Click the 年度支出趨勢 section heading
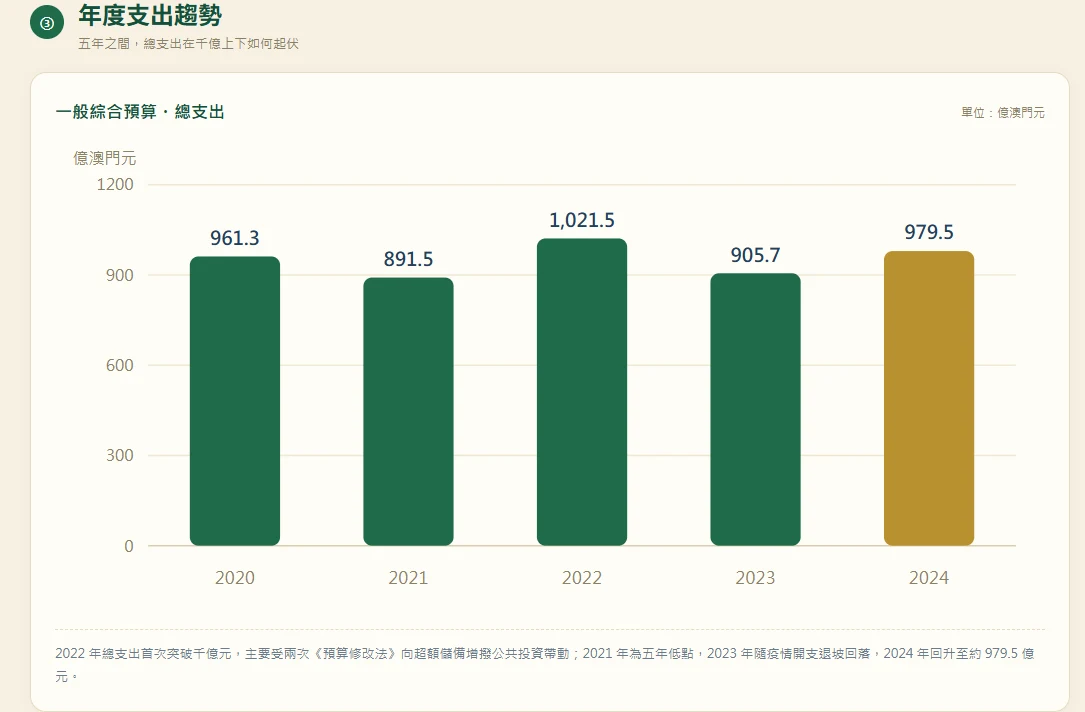1085x712 pixels. click(150, 15)
